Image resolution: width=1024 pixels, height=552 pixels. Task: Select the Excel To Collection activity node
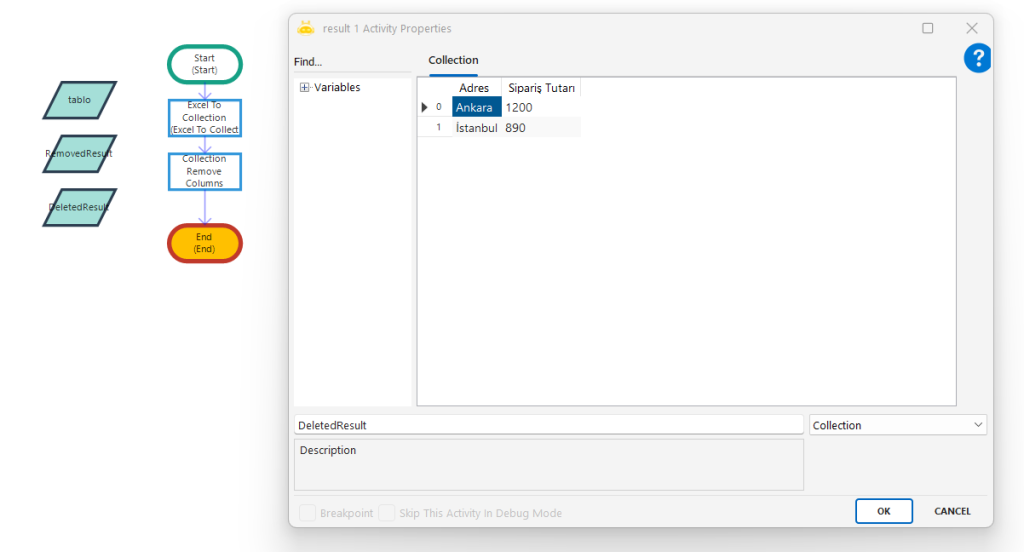204,118
